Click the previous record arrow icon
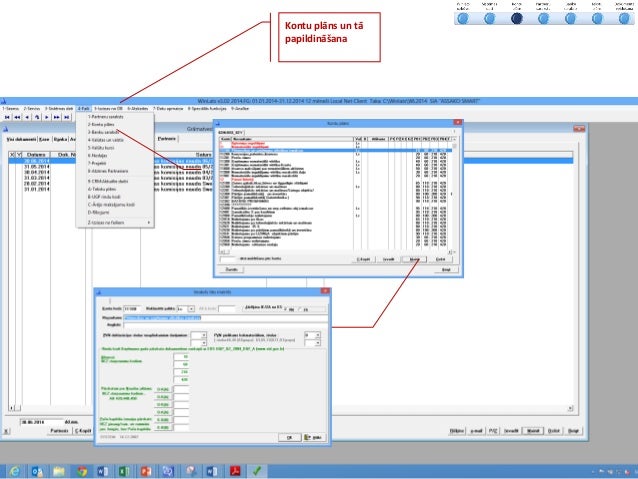638x479 pixels. coord(27,117)
